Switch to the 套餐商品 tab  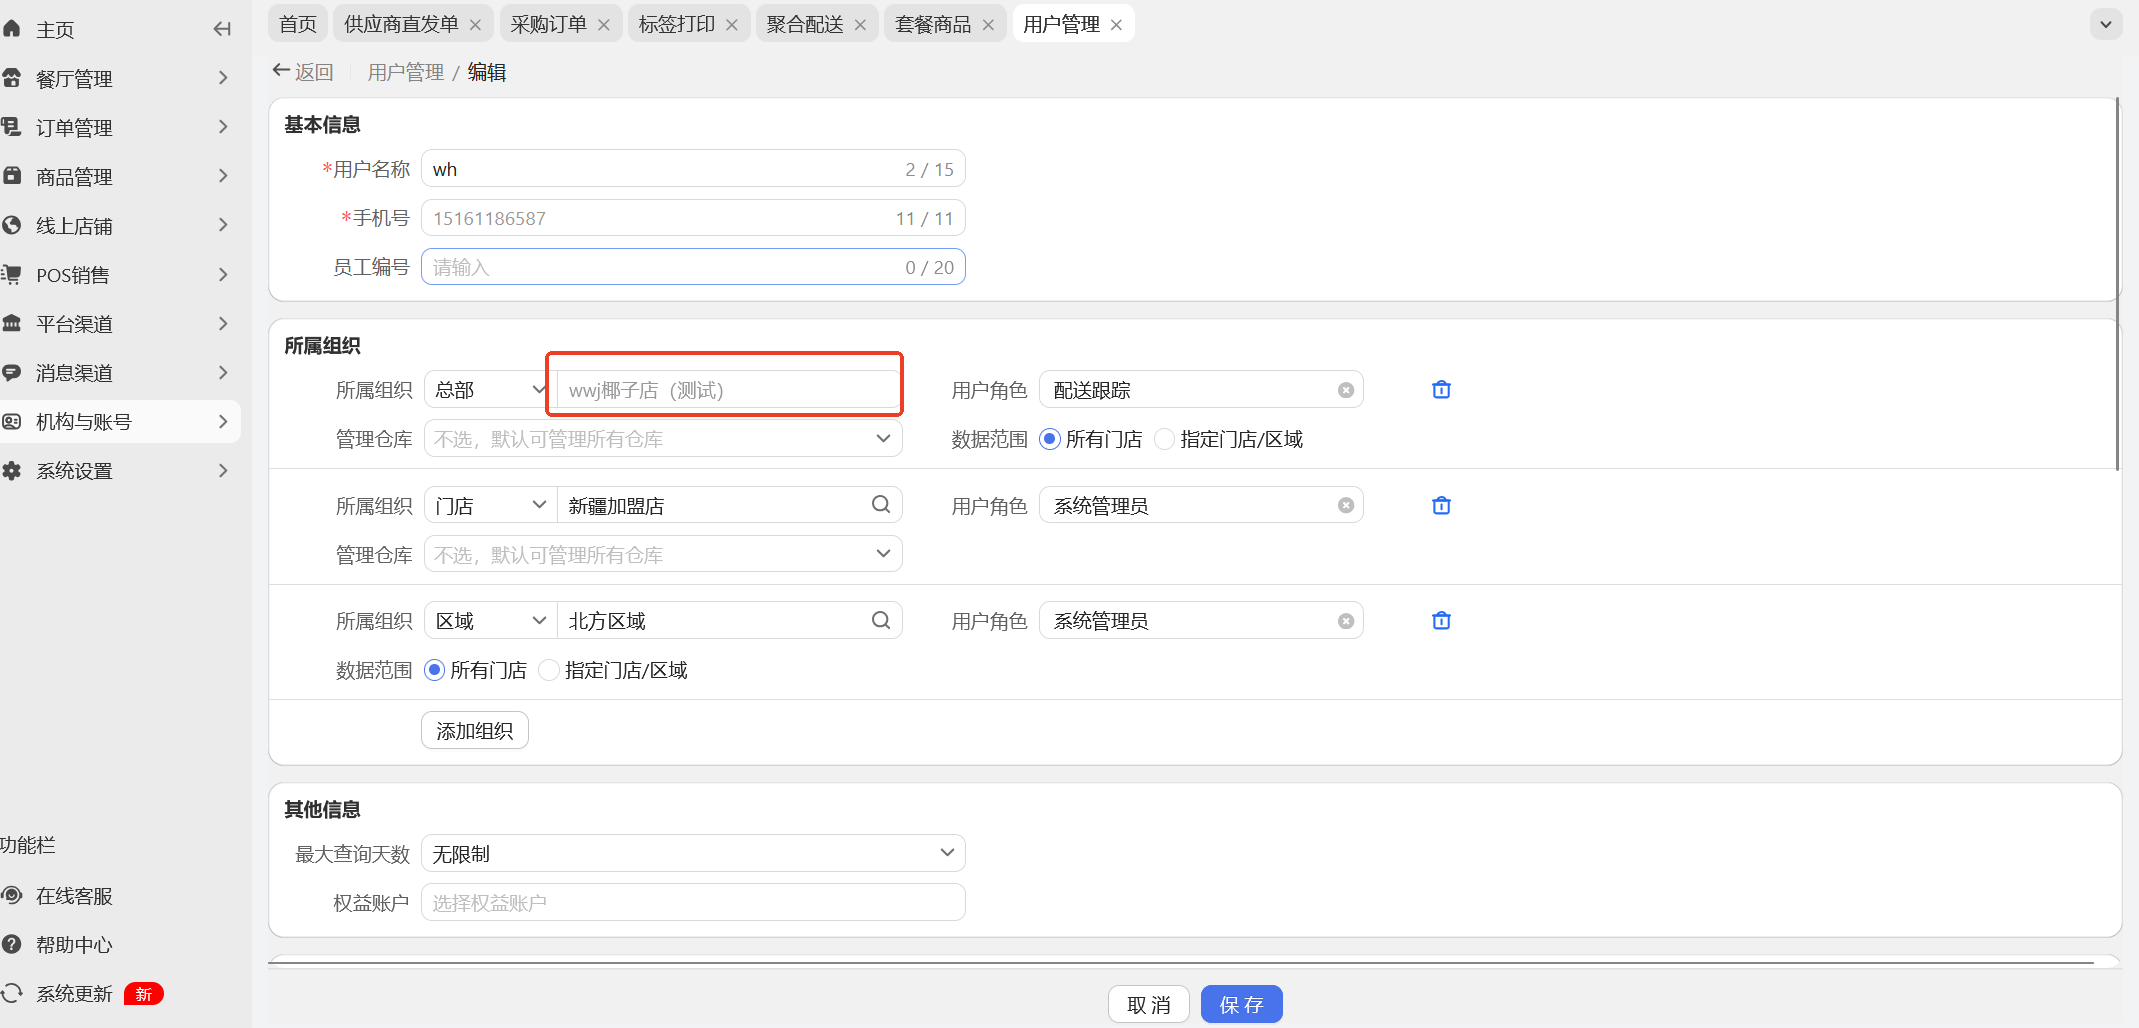(x=933, y=24)
